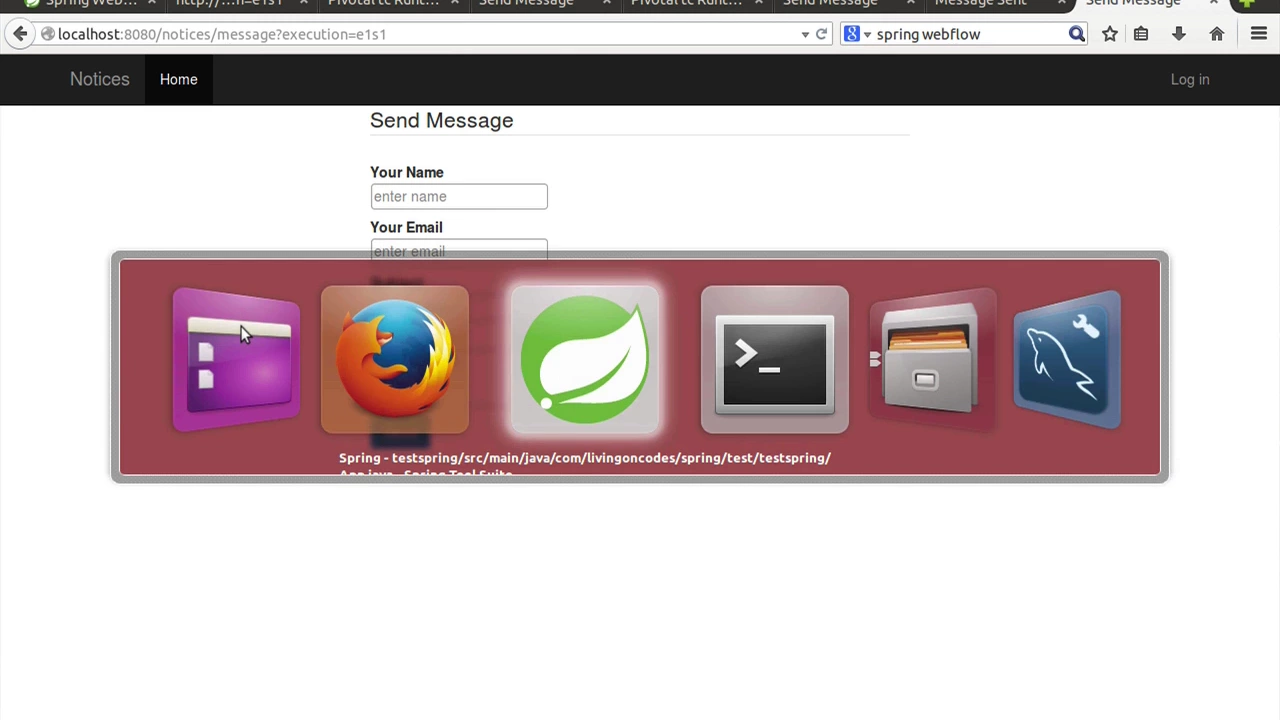Open the Downloads arrow icon
The image size is (1280, 720).
(1179, 34)
